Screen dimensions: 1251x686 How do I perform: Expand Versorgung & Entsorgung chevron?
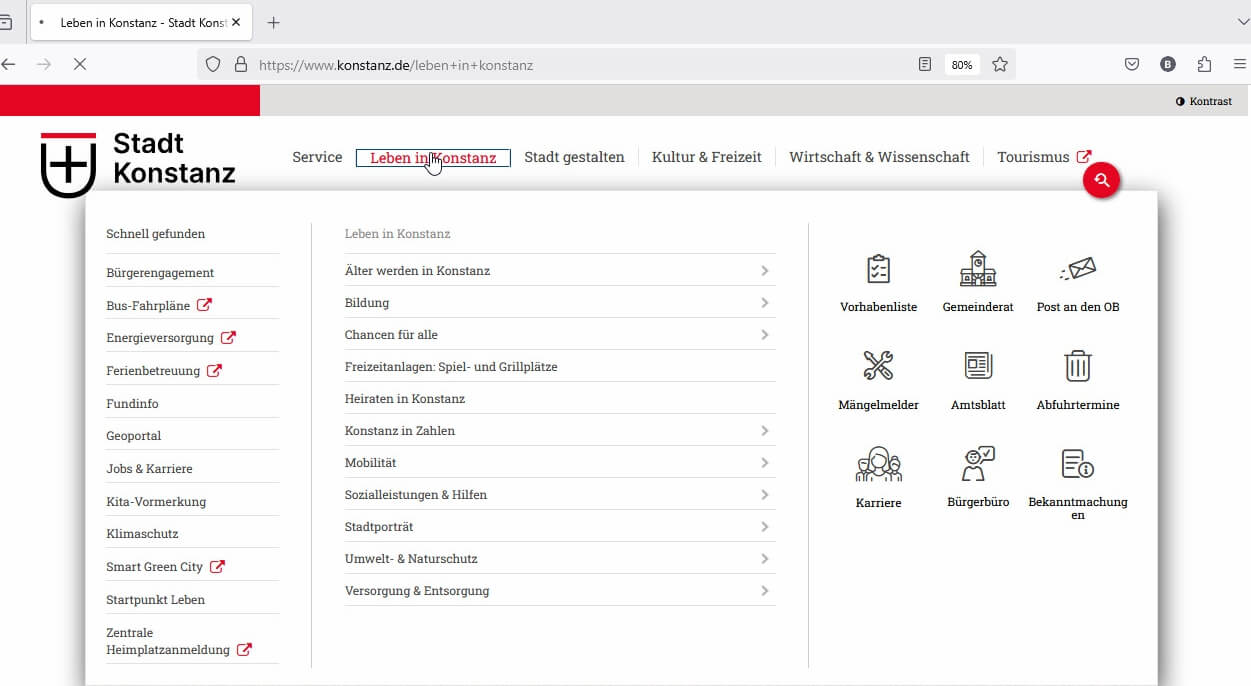click(x=764, y=591)
